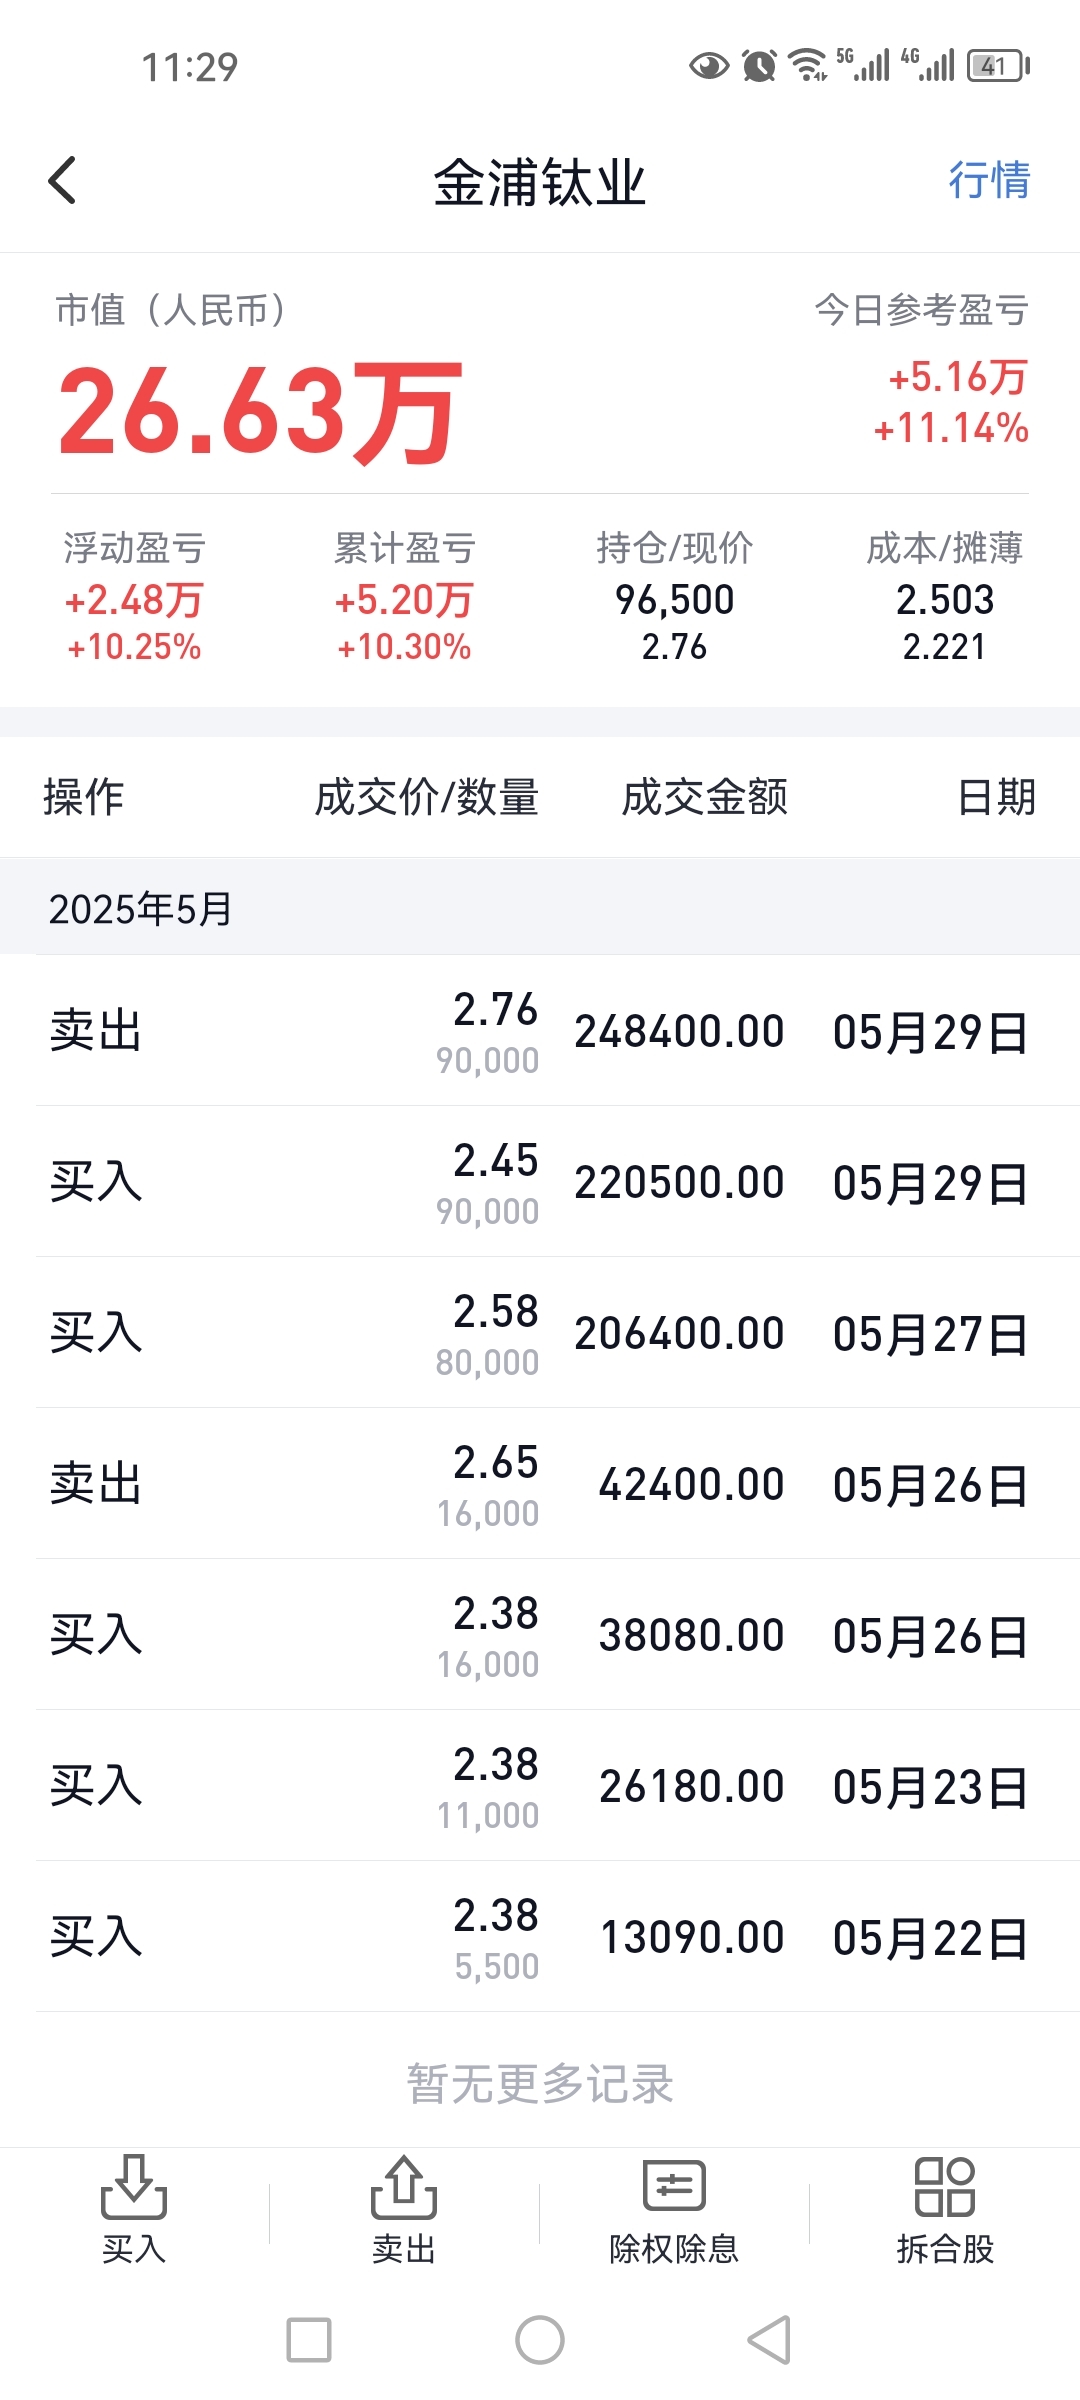Image resolution: width=1080 pixels, height=2400 pixels.
Task: Tap the 26.63万 market value figure
Action: (x=260, y=411)
